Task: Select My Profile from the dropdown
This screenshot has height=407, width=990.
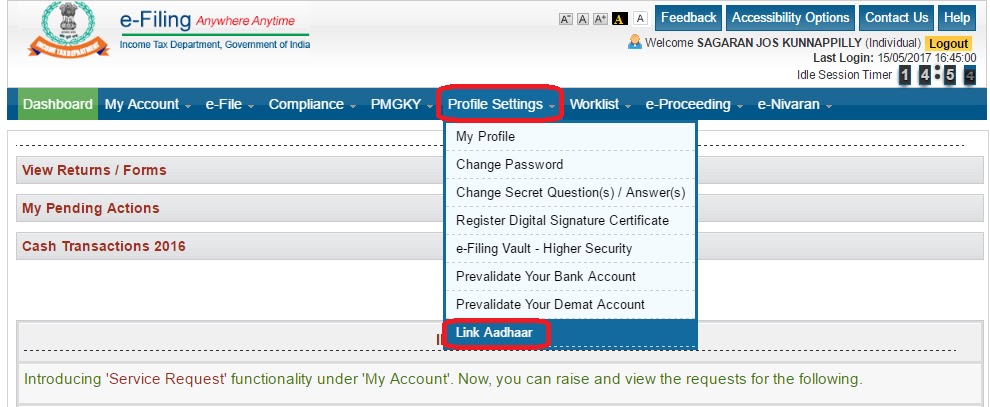Action: 571,136
